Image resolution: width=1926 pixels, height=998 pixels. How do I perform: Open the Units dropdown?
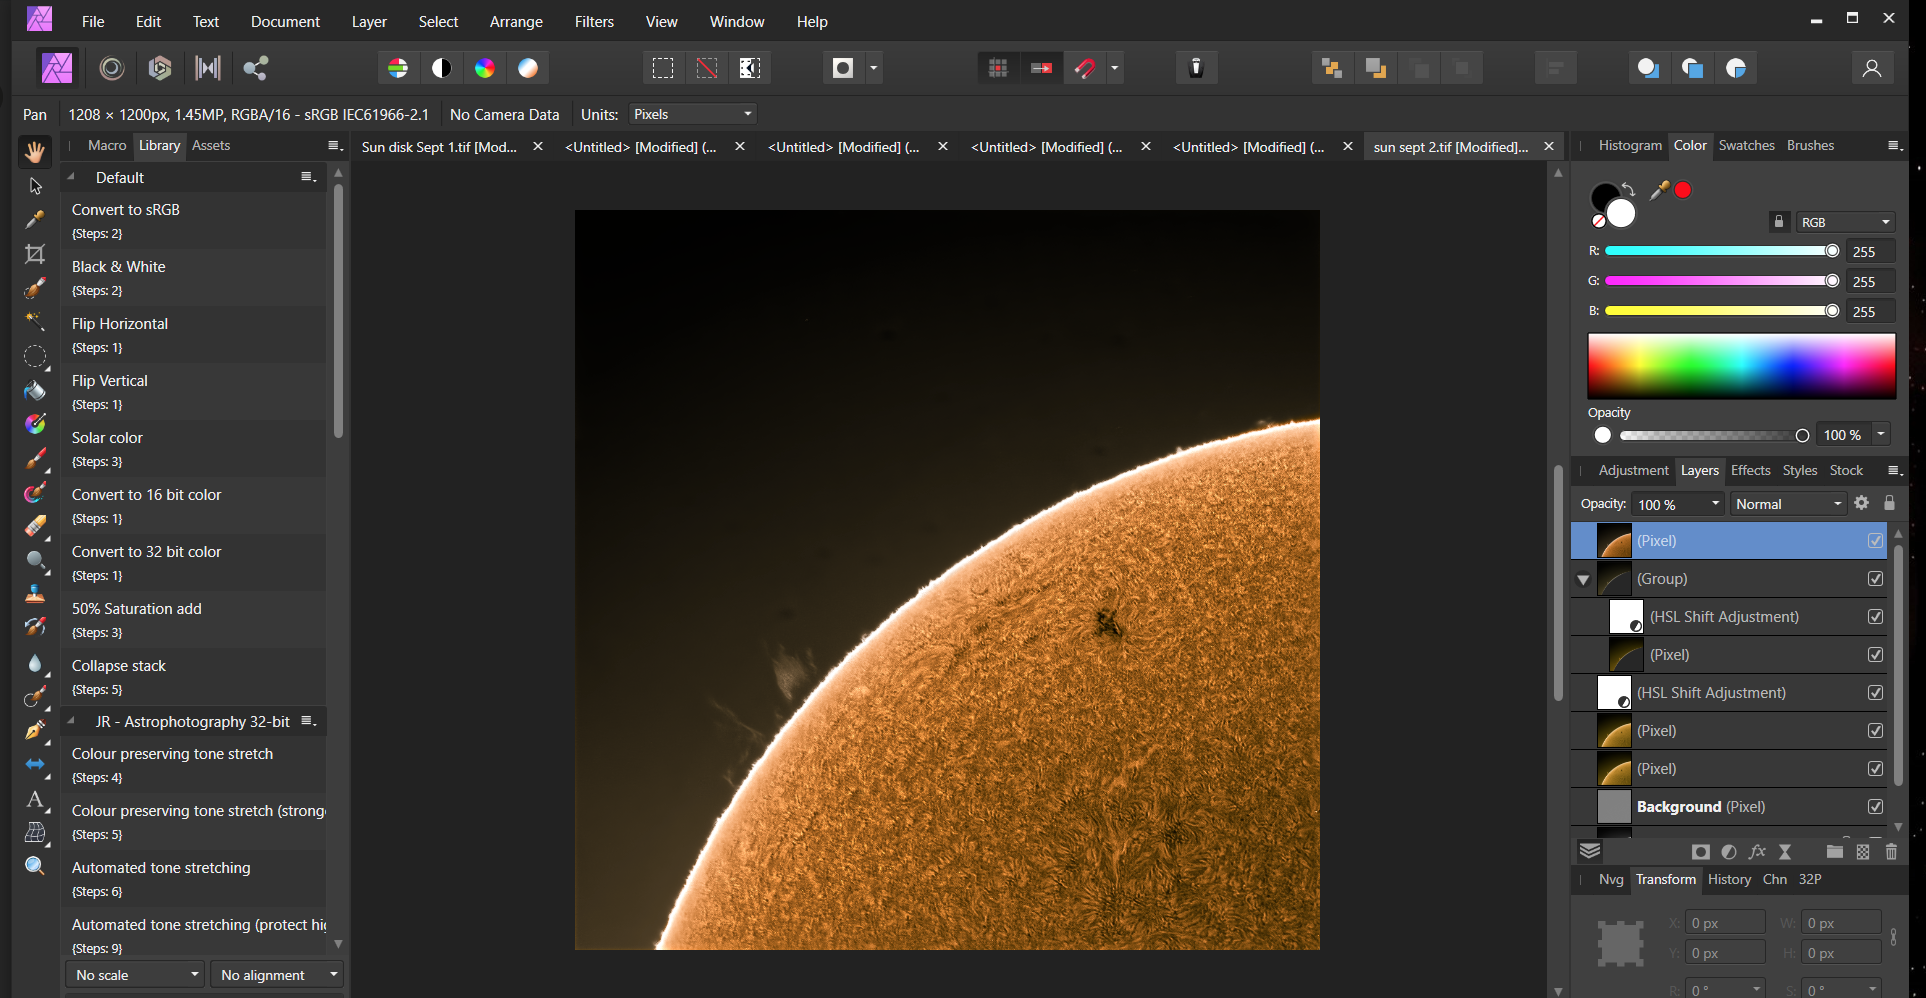(x=693, y=114)
